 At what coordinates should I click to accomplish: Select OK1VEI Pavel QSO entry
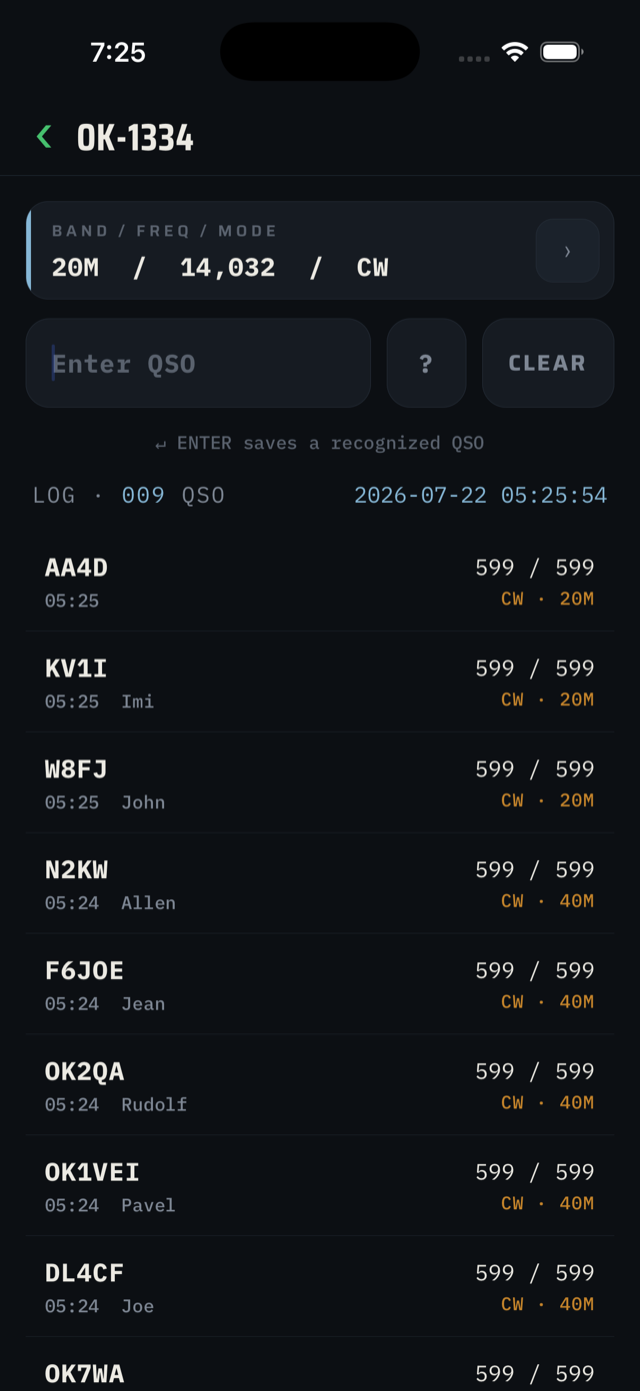pyautogui.click(x=320, y=1187)
